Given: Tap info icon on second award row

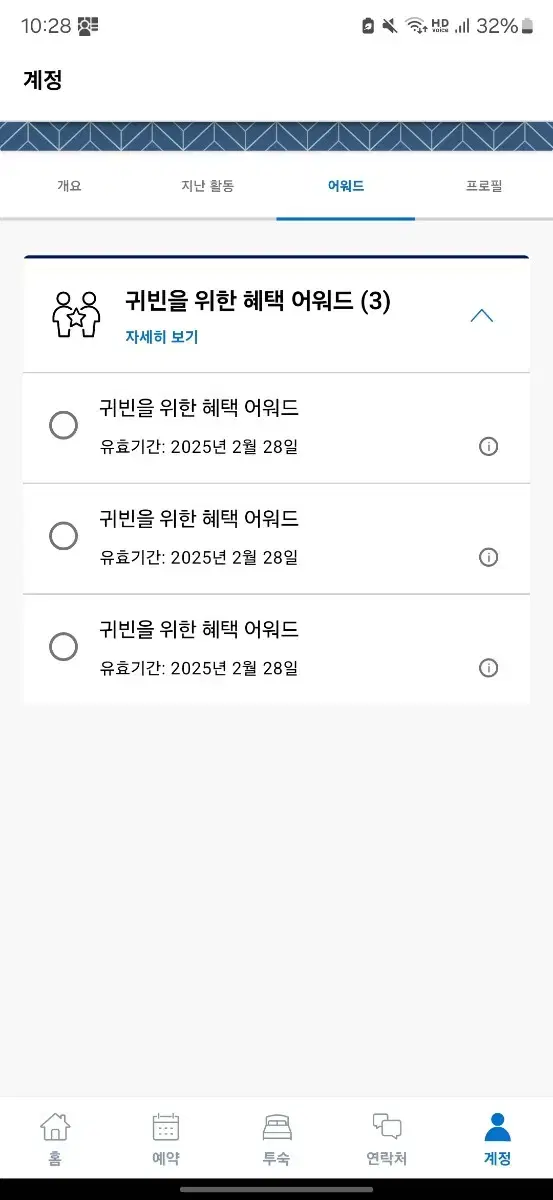Looking at the screenshot, I should 488,557.
